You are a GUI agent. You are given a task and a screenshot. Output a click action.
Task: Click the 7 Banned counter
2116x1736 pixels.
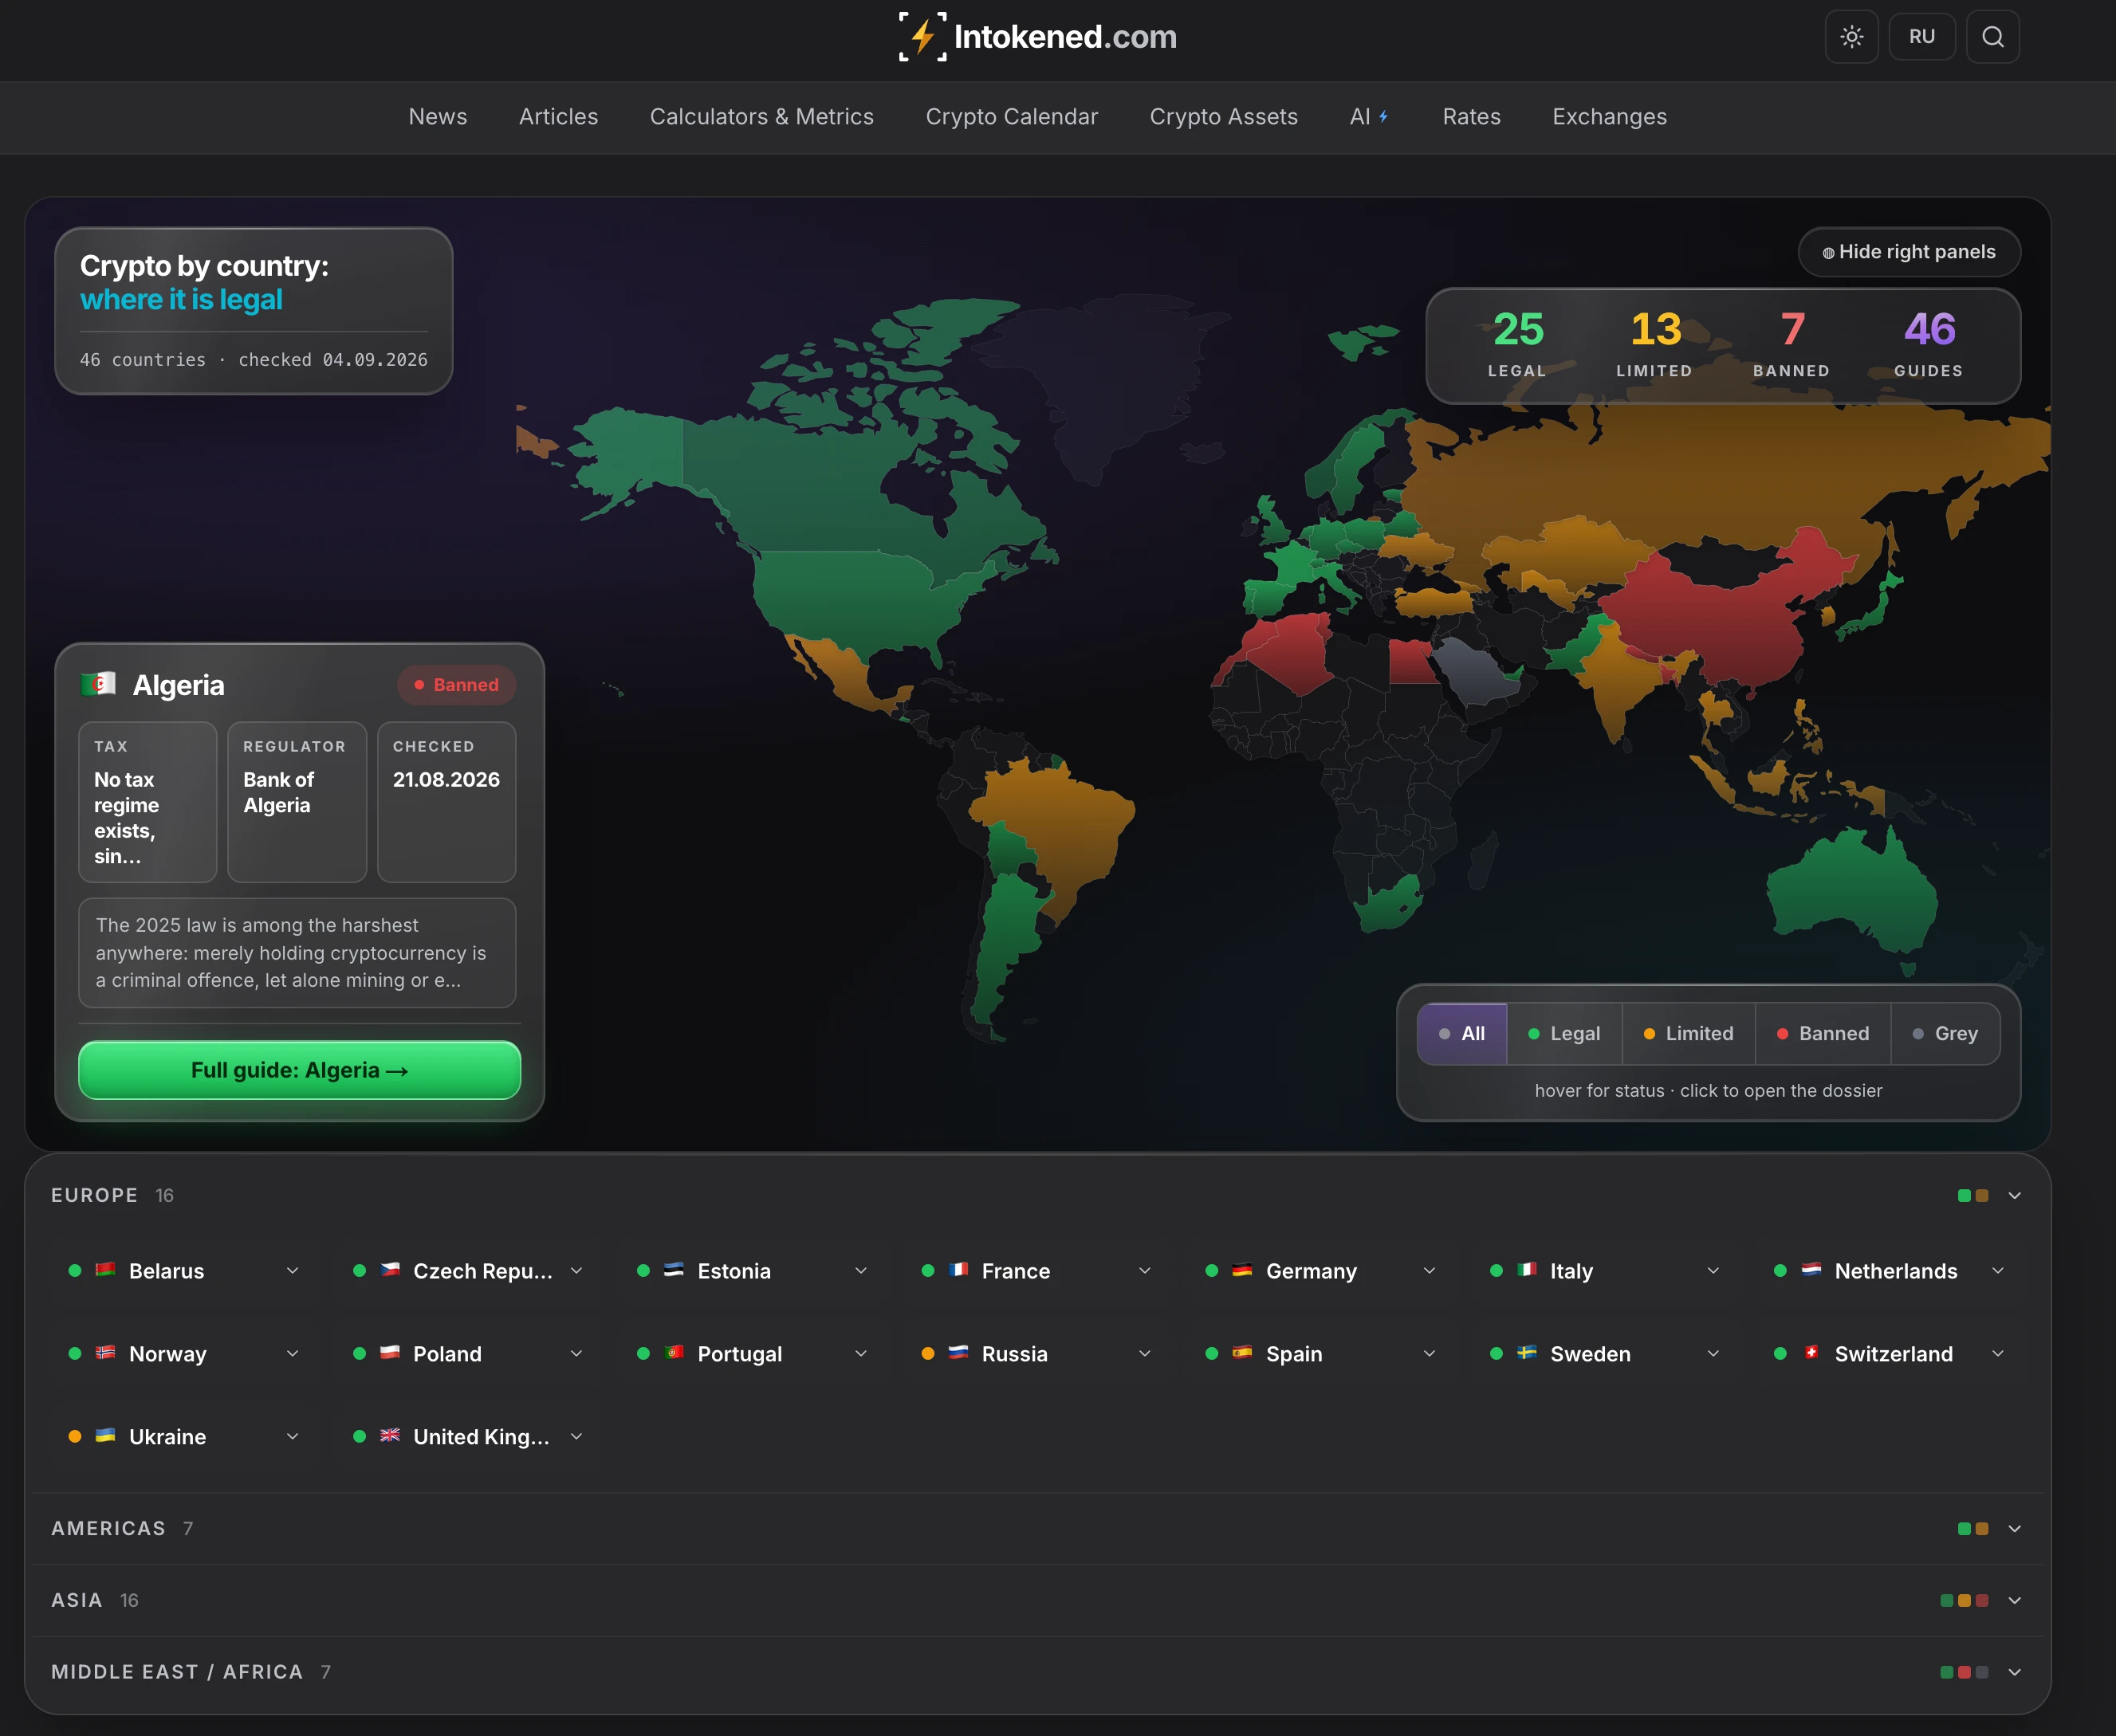[x=1791, y=344]
